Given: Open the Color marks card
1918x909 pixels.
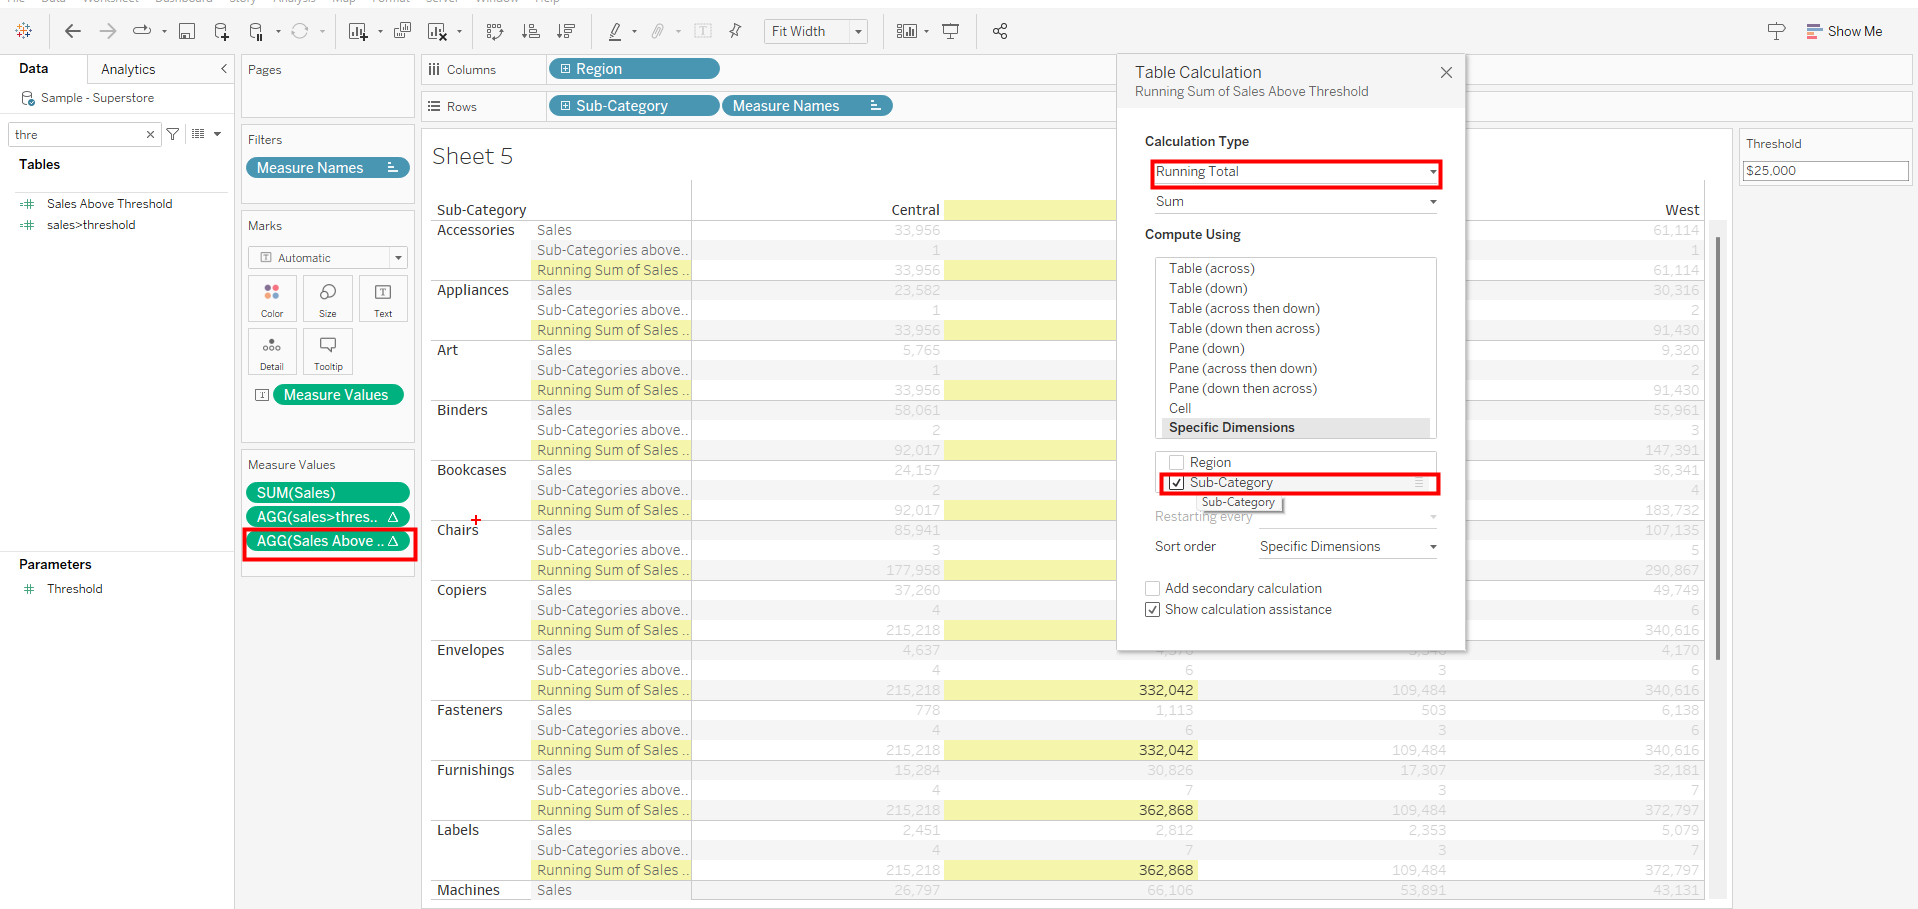Looking at the screenshot, I should coord(272,298).
